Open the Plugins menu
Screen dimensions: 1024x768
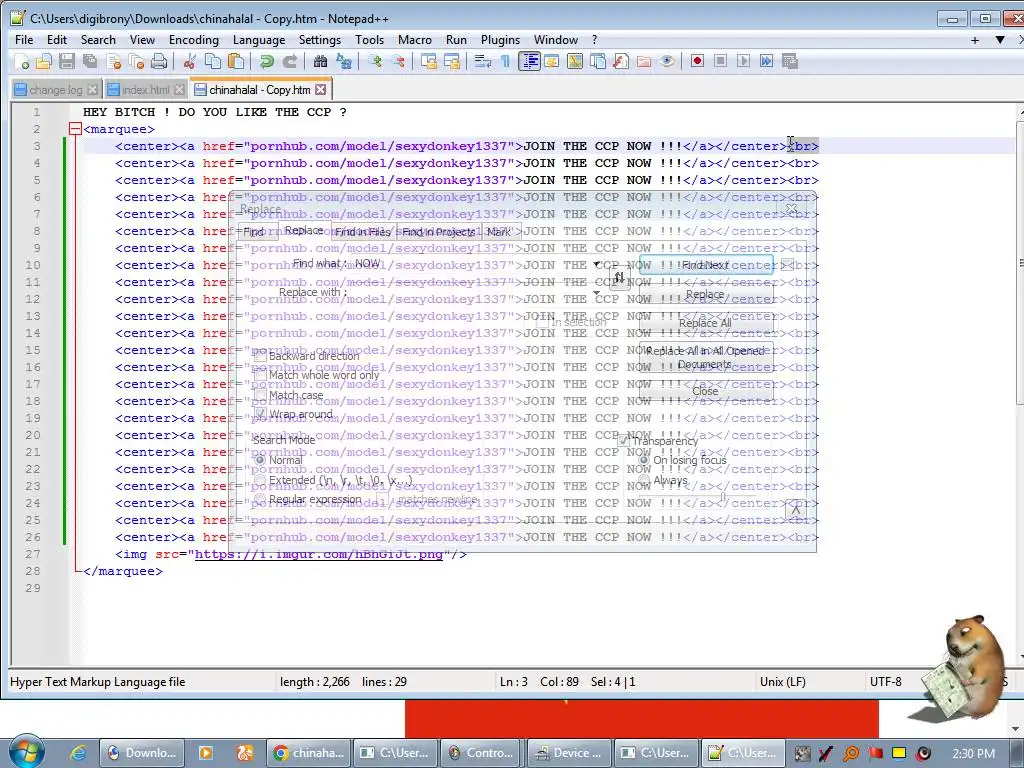(x=500, y=40)
